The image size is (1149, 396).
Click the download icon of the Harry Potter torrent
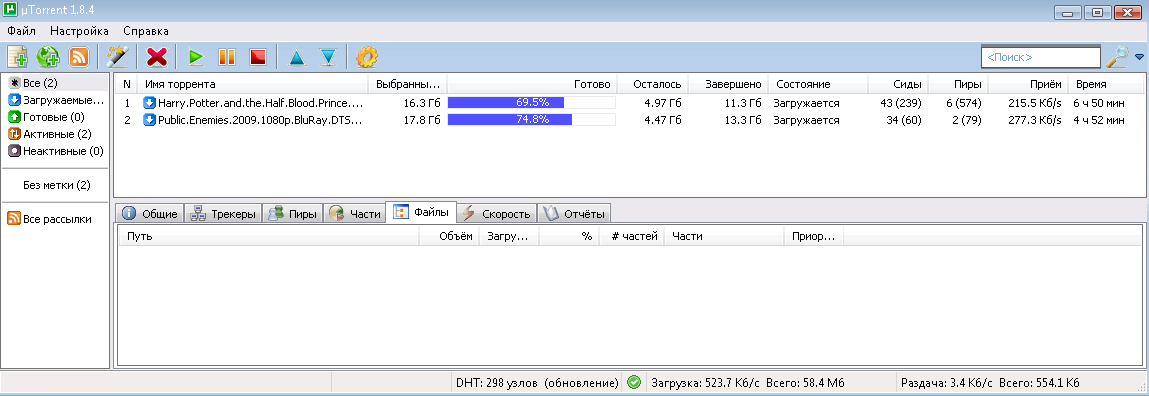(149, 103)
